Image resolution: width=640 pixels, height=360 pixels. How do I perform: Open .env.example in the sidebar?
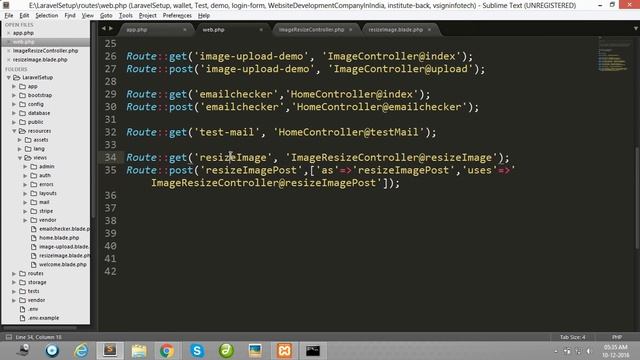(x=43, y=318)
